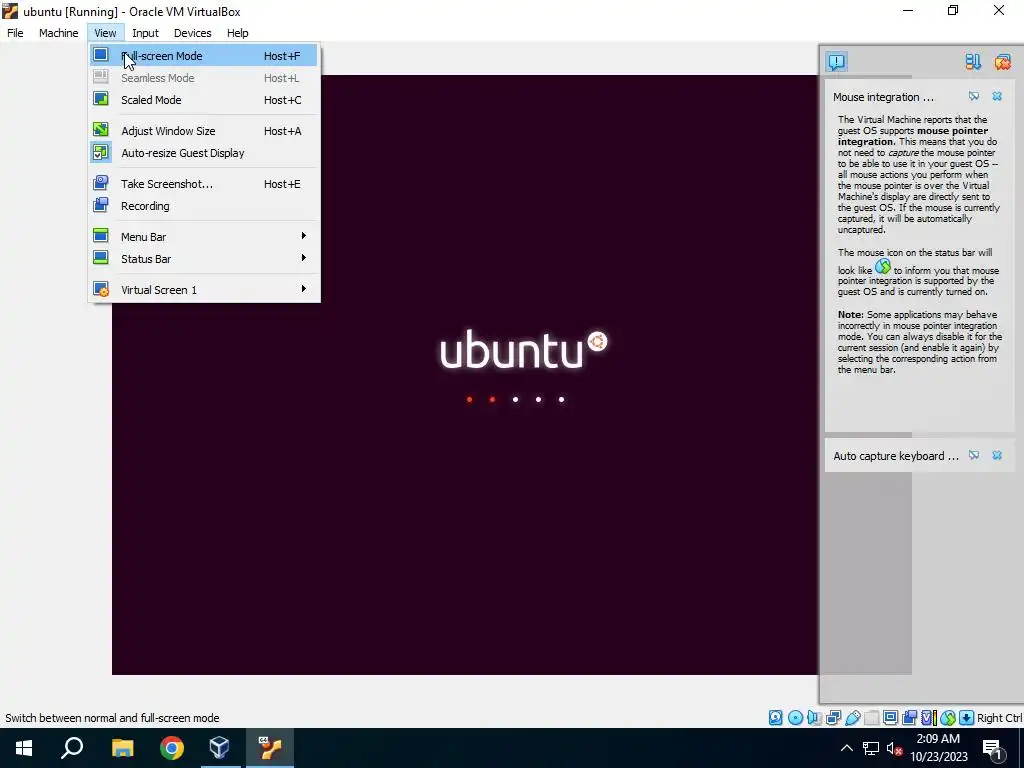Open Windows taskbar search
The width and height of the screenshot is (1024, 768).
click(72, 748)
